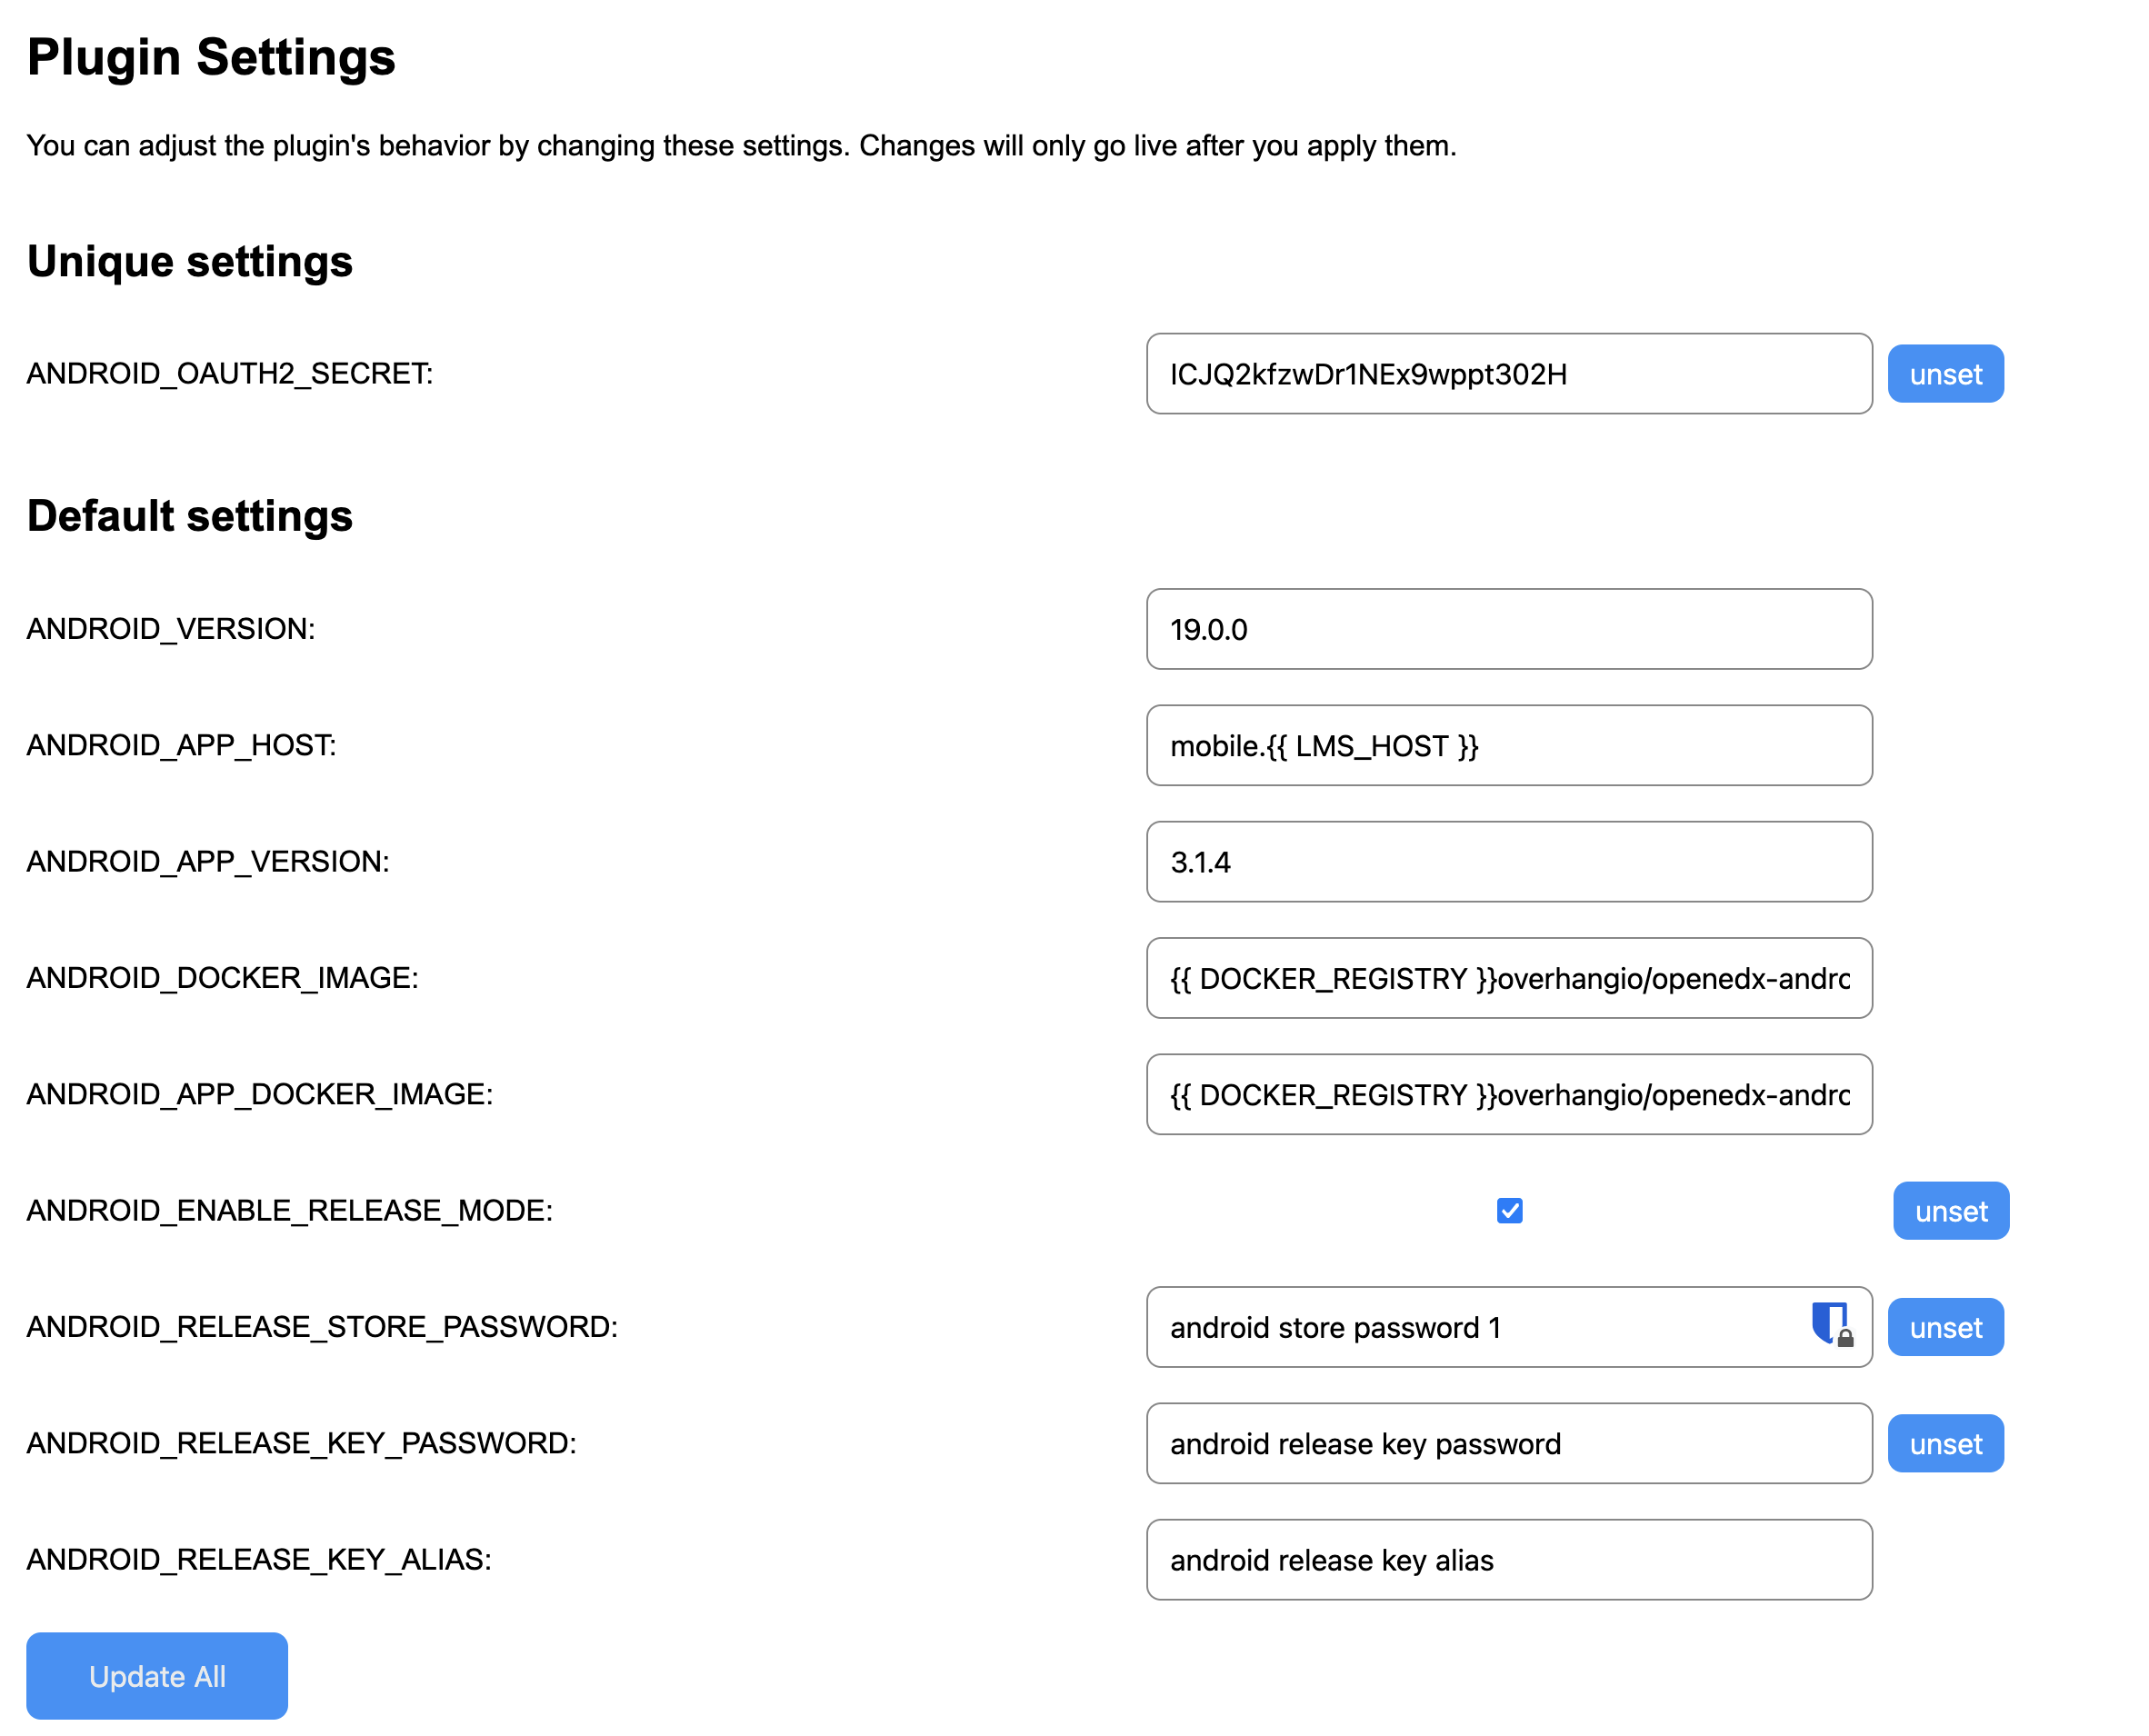Edit the ANDROID_VERSION field showing 19.0.0
This screenshot has height=1736, width=2149.
(1509, 629)
